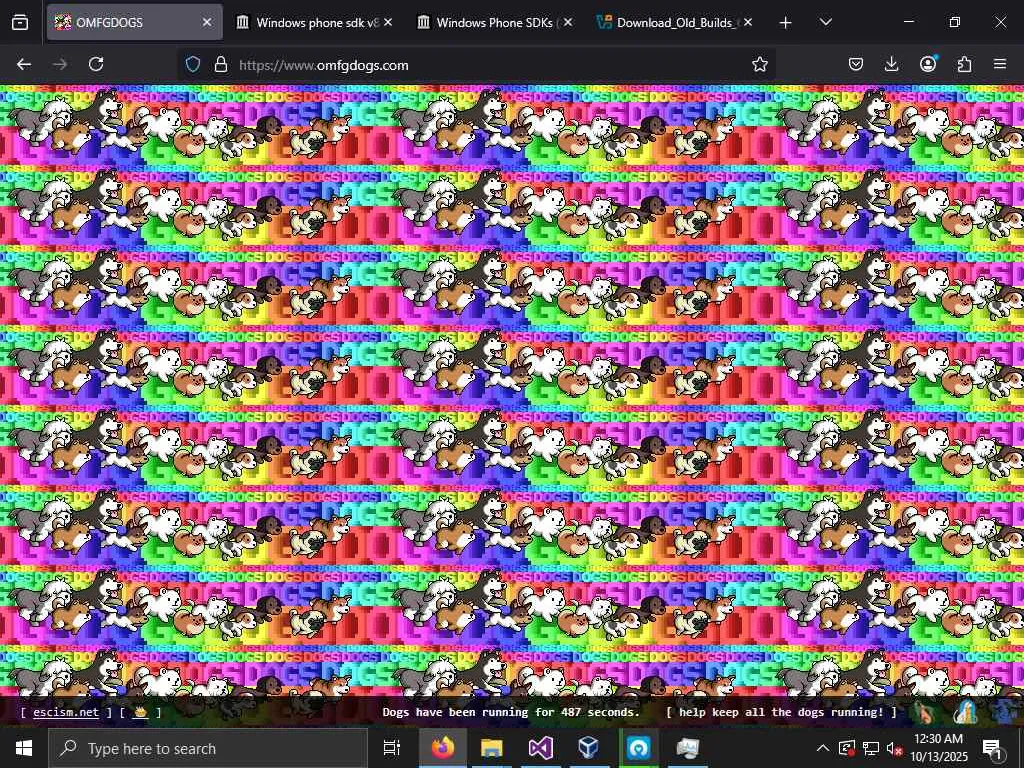Open the network tray icon
This screenshot has width=1024, height=768.
[871, 748]
